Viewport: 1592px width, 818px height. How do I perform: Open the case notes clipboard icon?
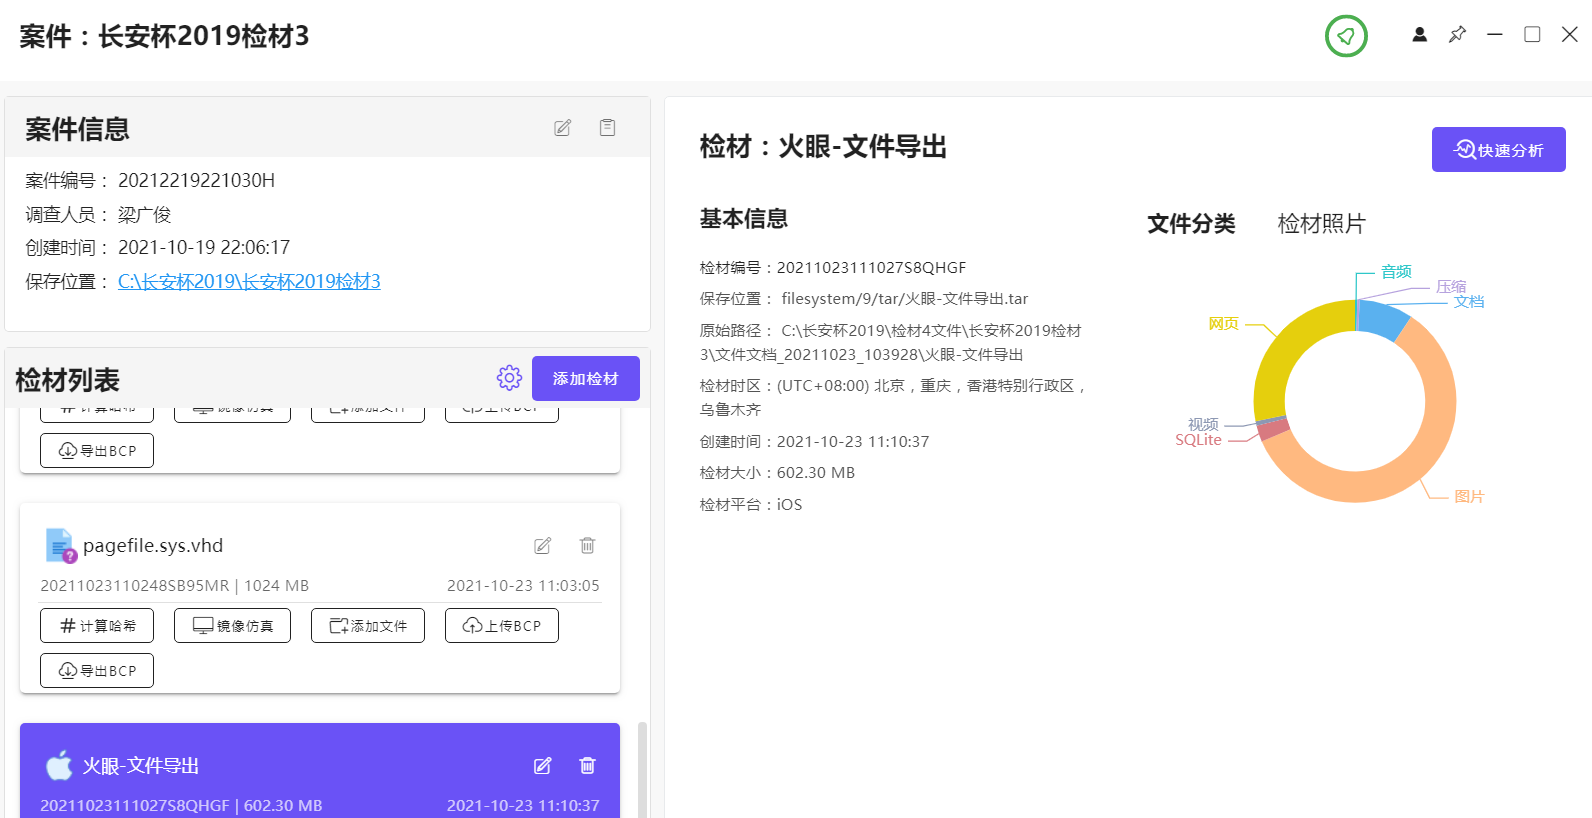pyautogui.click(x=607, y=128)
